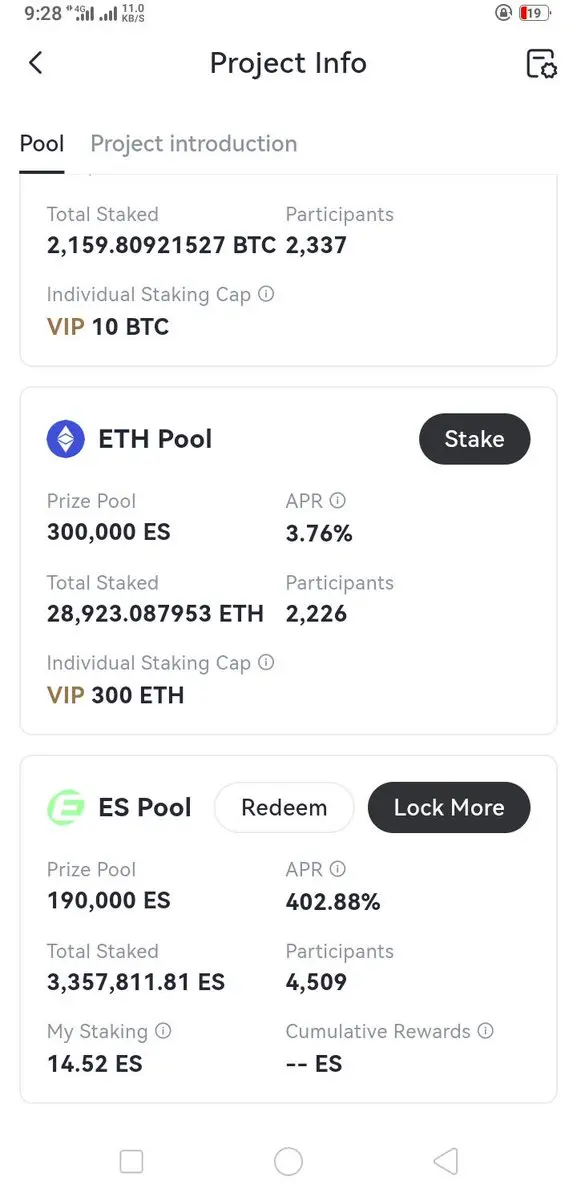Tap info icon by ETH Individual Staking Cap
Image resolution: width=577 pixels, height=1200 pixels.
(266, 663)
